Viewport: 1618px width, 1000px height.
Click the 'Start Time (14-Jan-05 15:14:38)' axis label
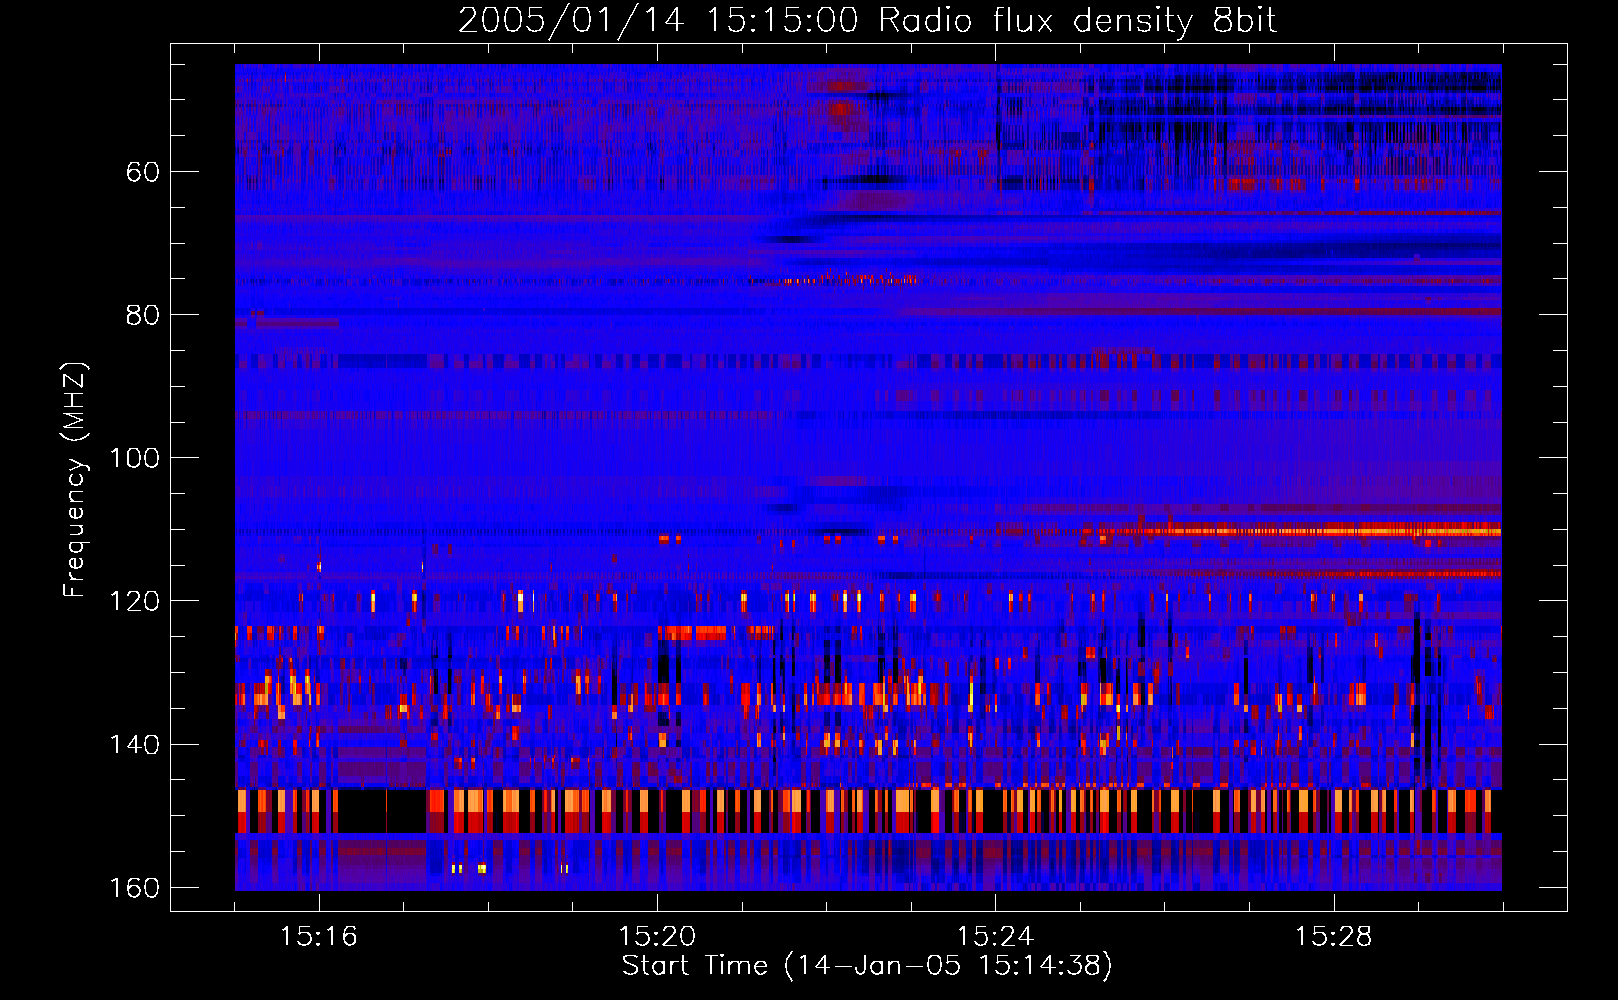(x=867, y=966)
